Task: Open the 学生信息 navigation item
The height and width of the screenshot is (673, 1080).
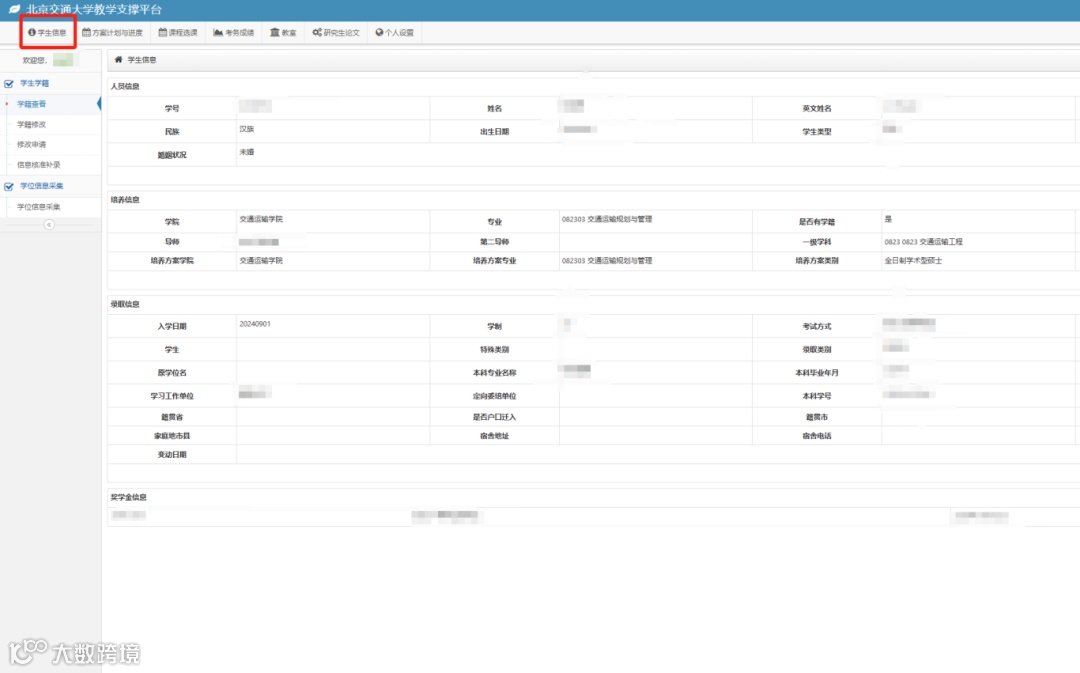Action: point(47,32)
